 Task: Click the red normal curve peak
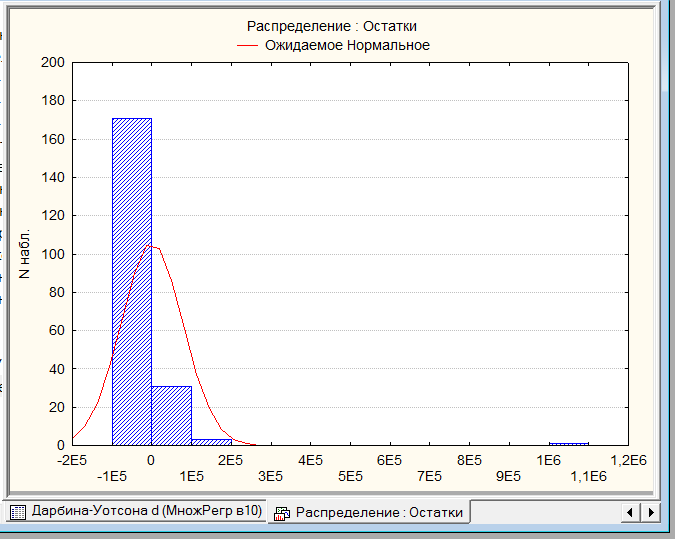coord(148,246)
